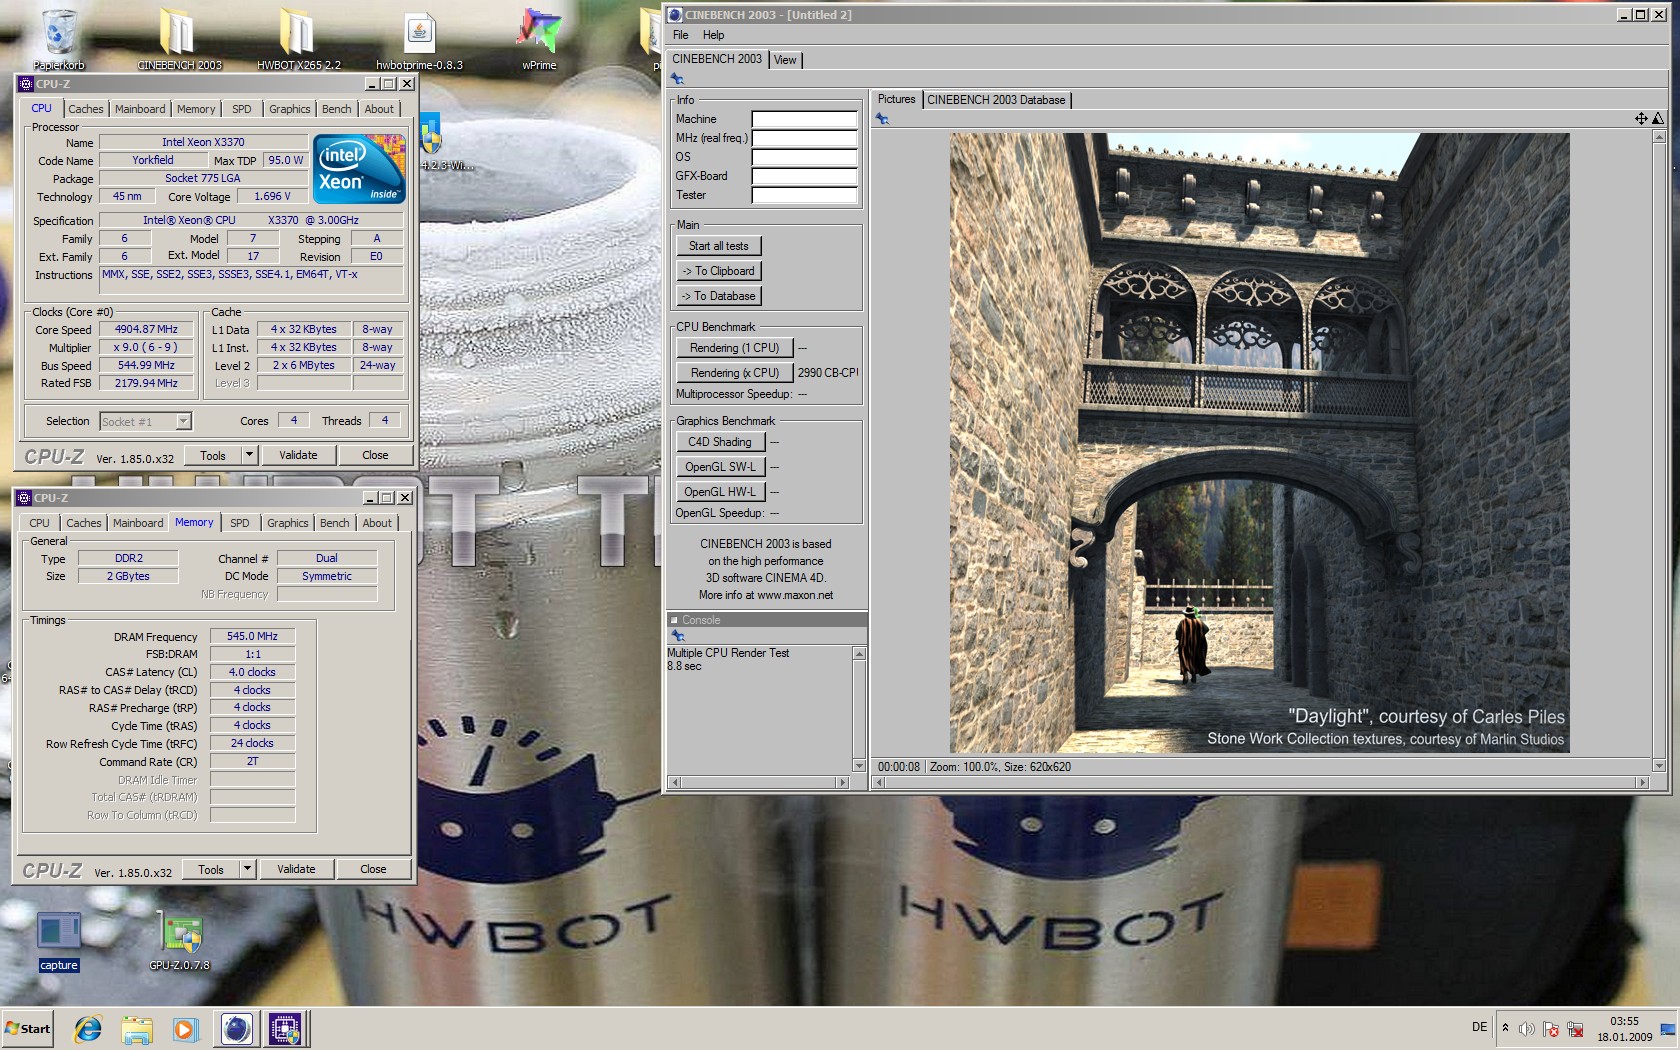Screen dimensions: 1680x1050
Task: Launch the wPrime desktop shortcut
Action: [539, 39]
